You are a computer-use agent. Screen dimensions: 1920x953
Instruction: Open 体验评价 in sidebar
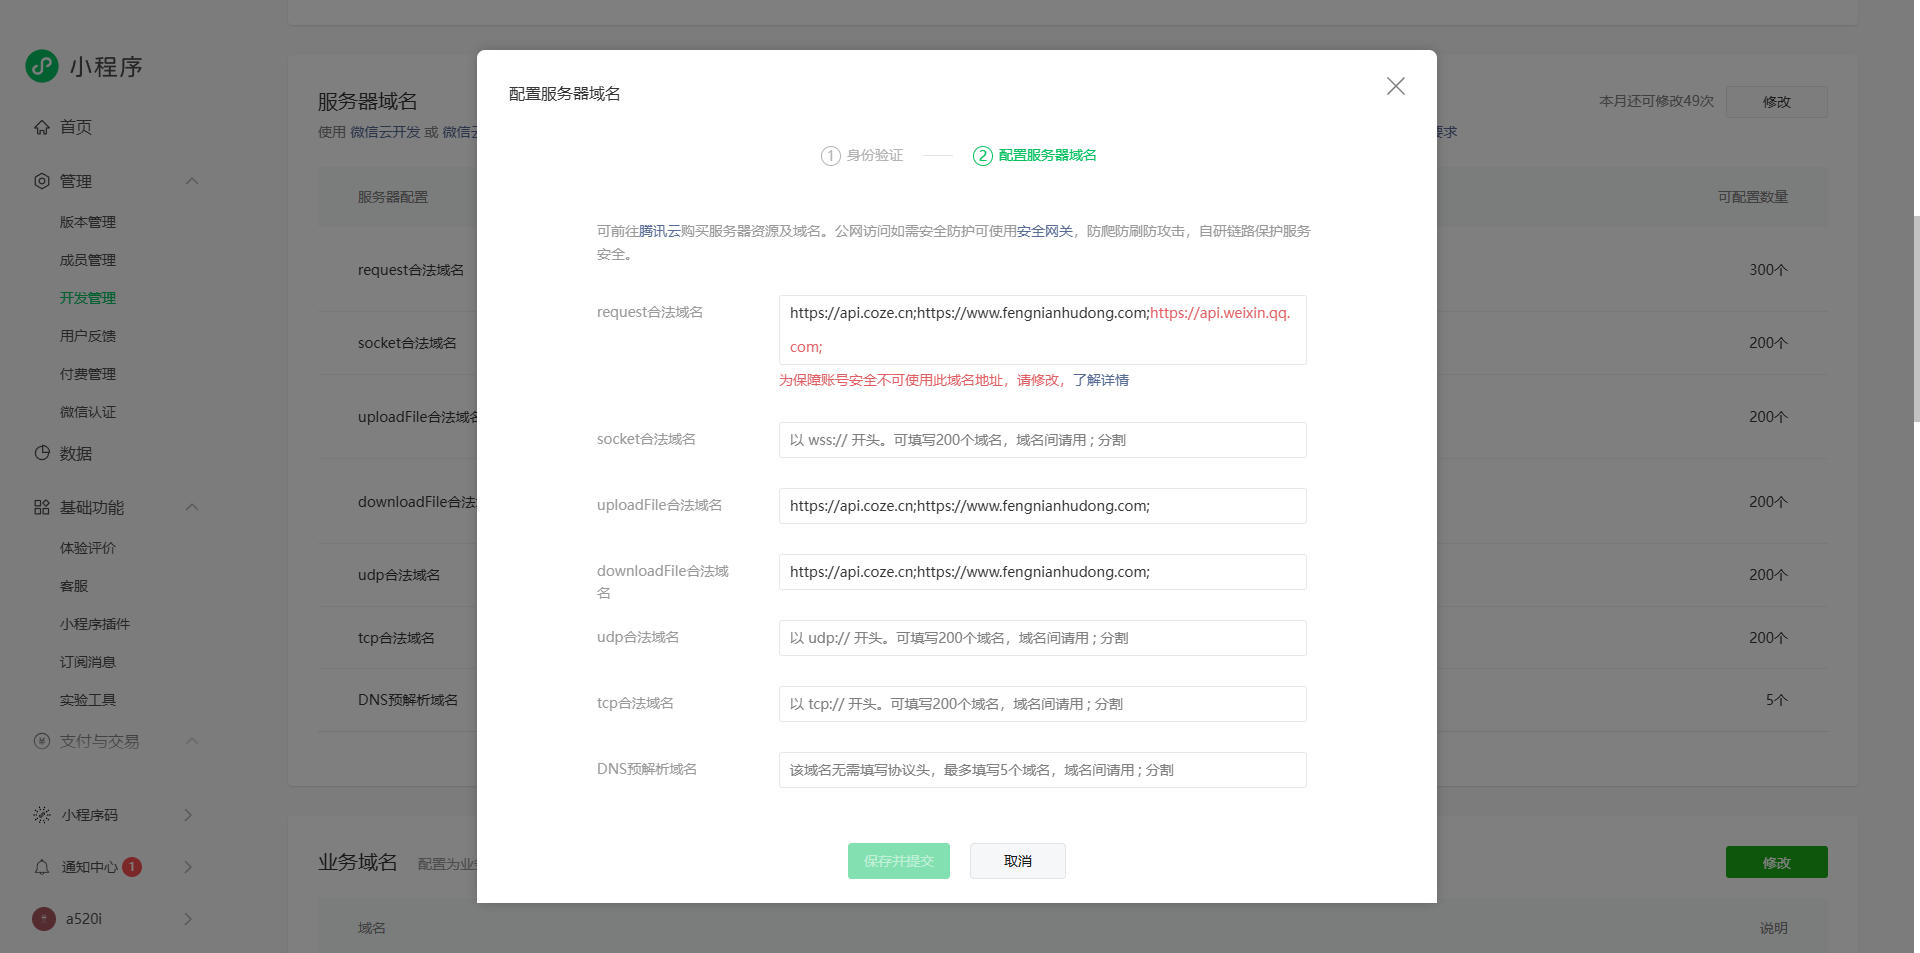click(x=88, y=548)
